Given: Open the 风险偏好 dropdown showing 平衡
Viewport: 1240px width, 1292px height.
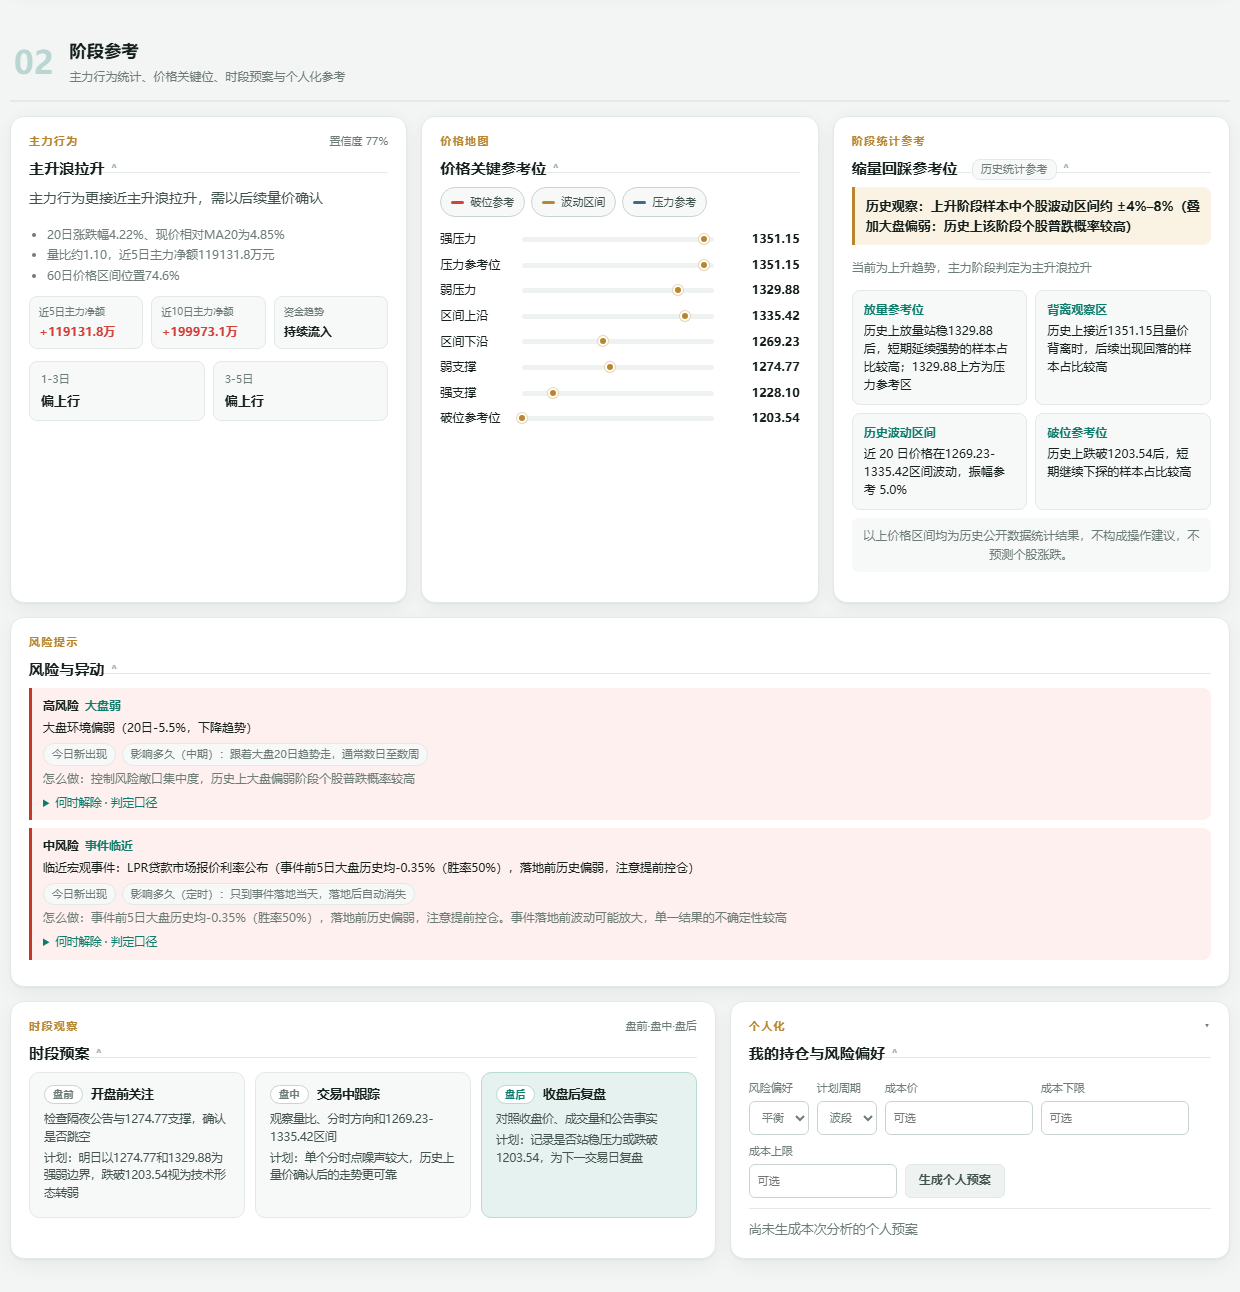Looking at the screenshot, I should [x=779, y=1118].
